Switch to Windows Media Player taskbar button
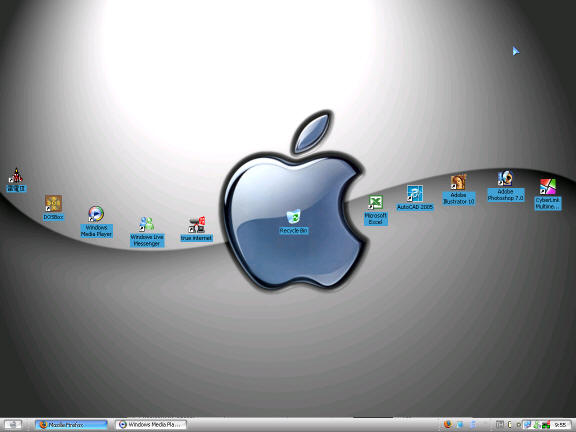 tap(151, 425)
